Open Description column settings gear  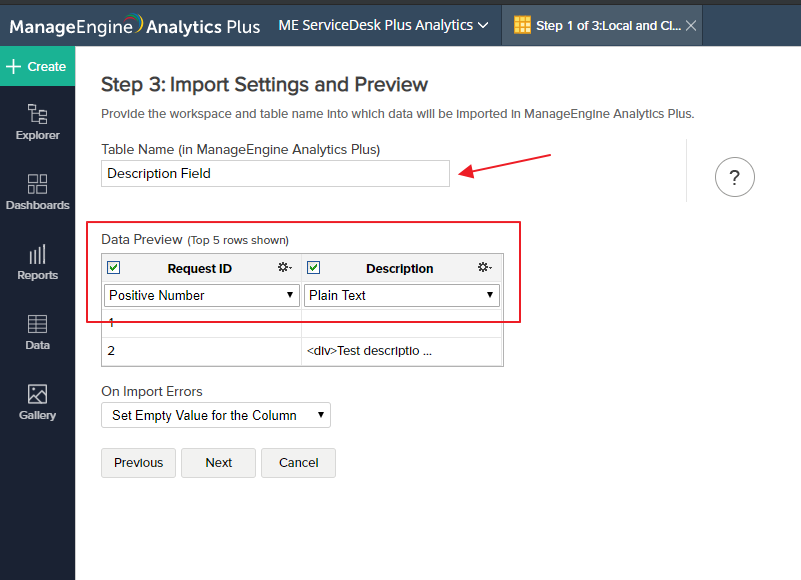484,268
